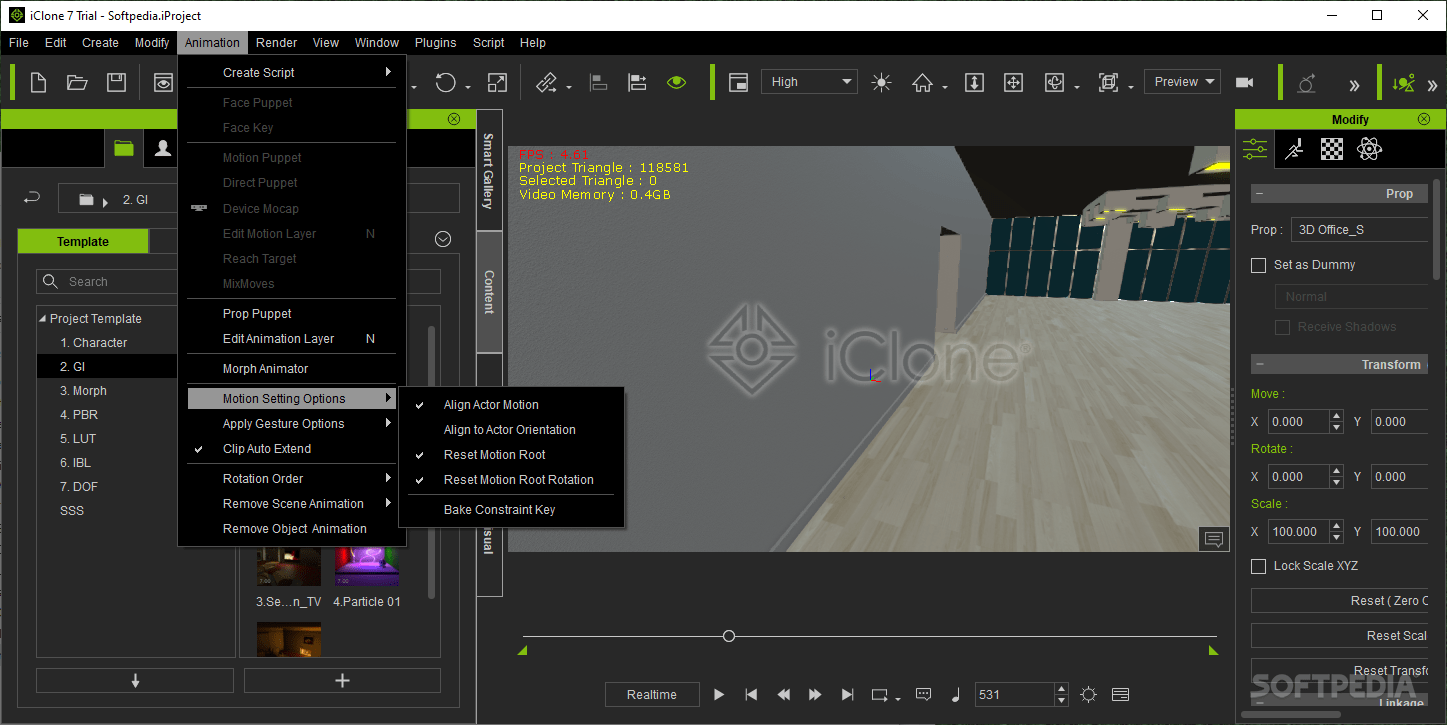Click the undo circular arrow icon
Viewport: 1447px width, 725px height.
[x=446, y=82]
